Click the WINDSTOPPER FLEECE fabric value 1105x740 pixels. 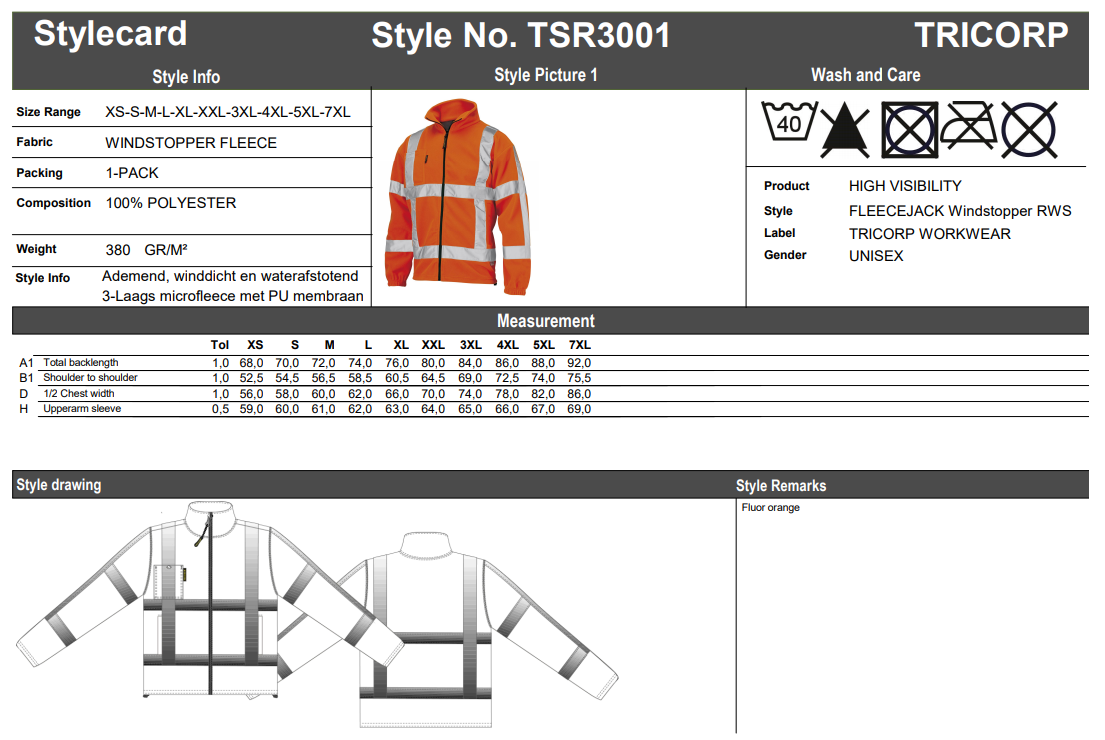click(x=191, y=143)
